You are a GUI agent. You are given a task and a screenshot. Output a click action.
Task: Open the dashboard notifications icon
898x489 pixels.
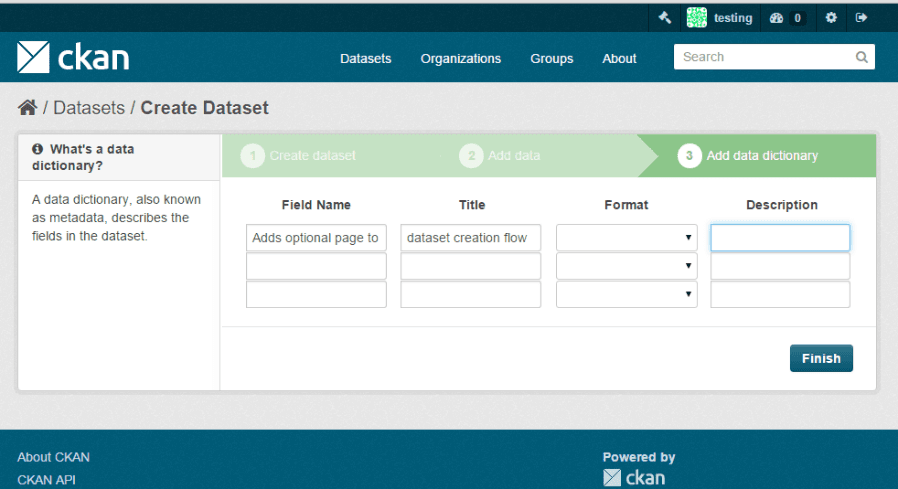(x=777, y=18)
